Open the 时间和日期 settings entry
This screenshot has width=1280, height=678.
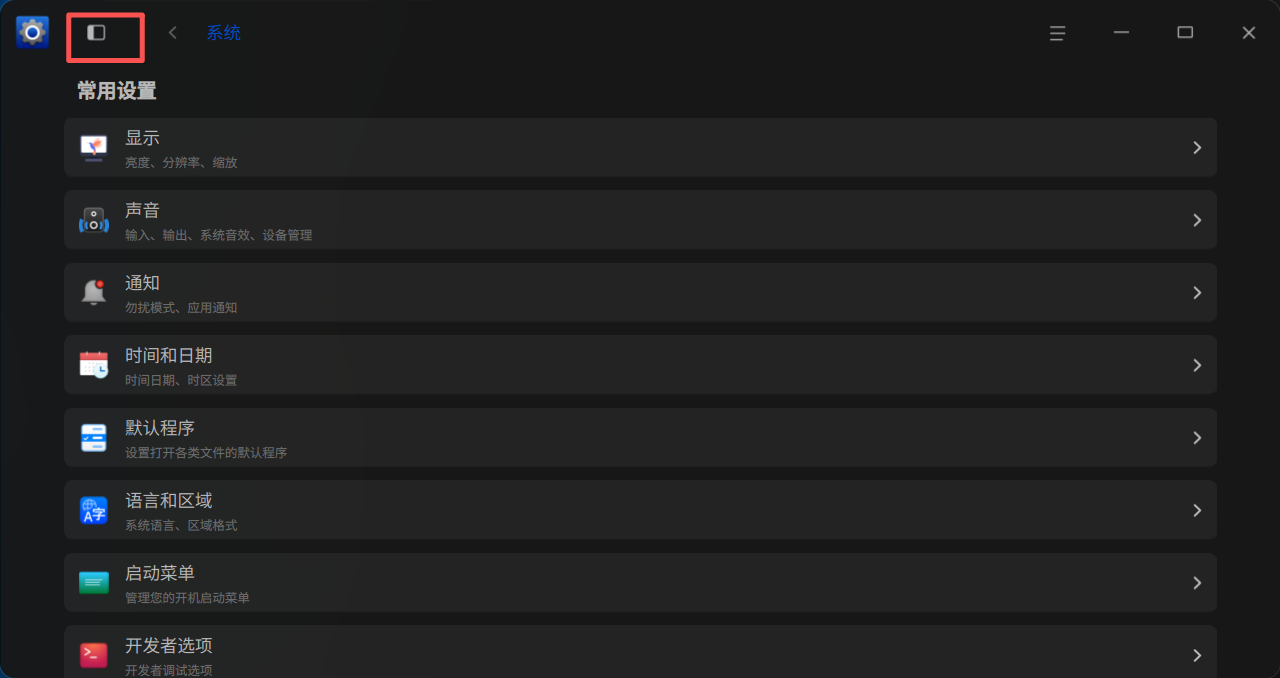pos(640,365)
